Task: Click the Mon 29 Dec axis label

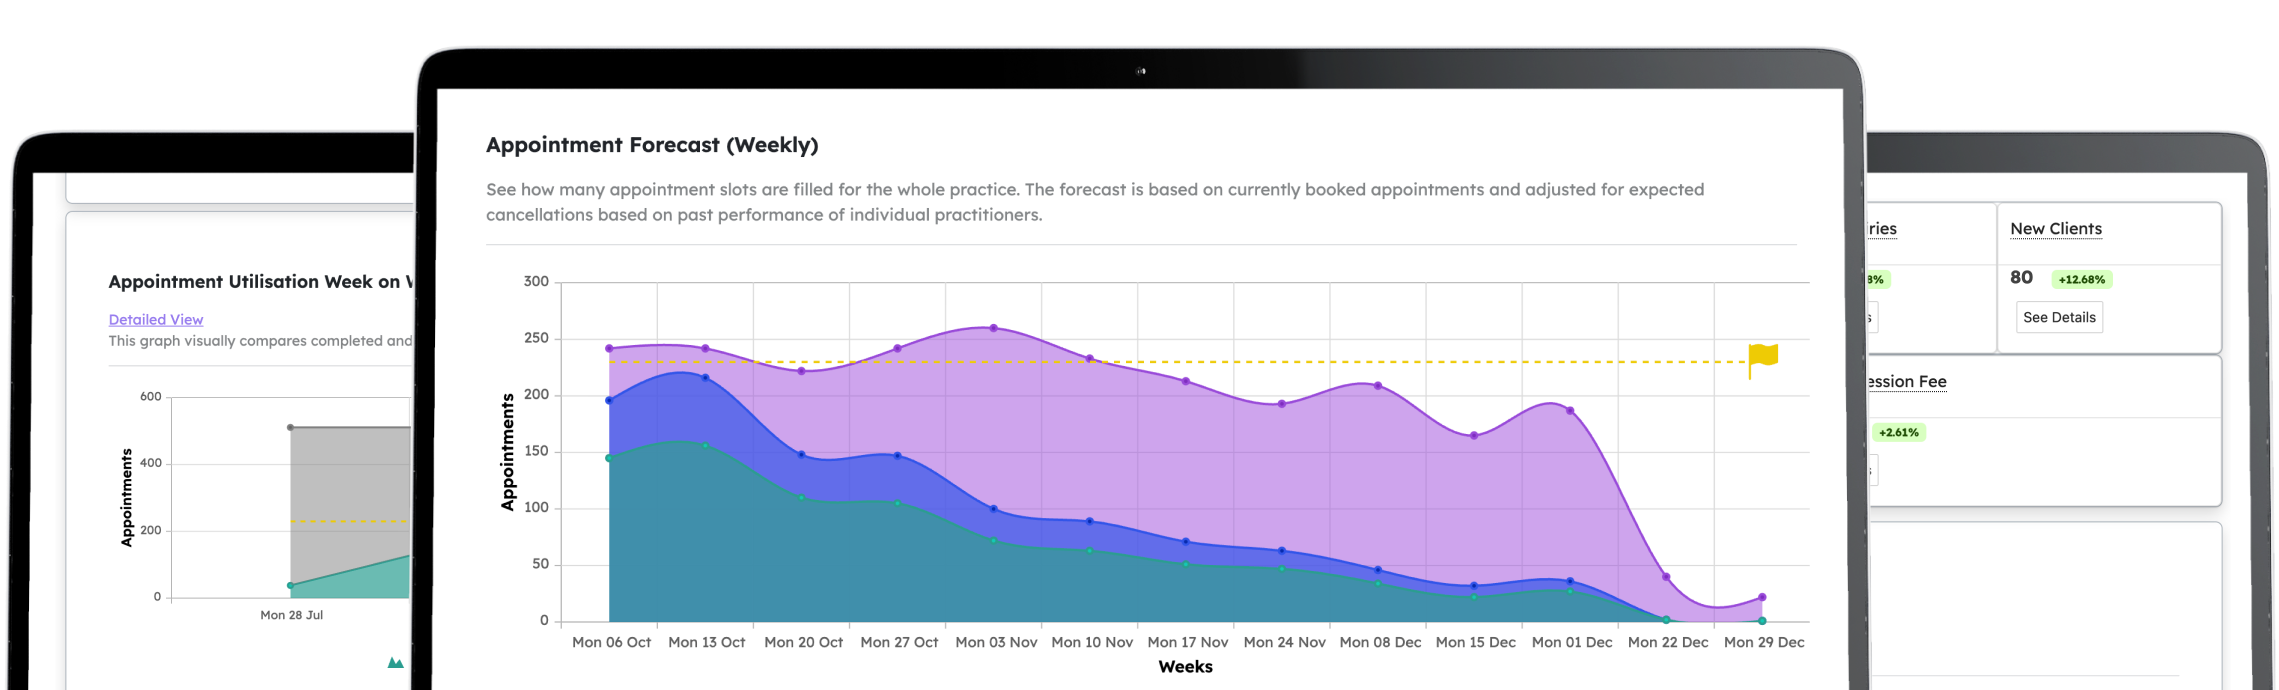Action: click(x=1763, y=642)
